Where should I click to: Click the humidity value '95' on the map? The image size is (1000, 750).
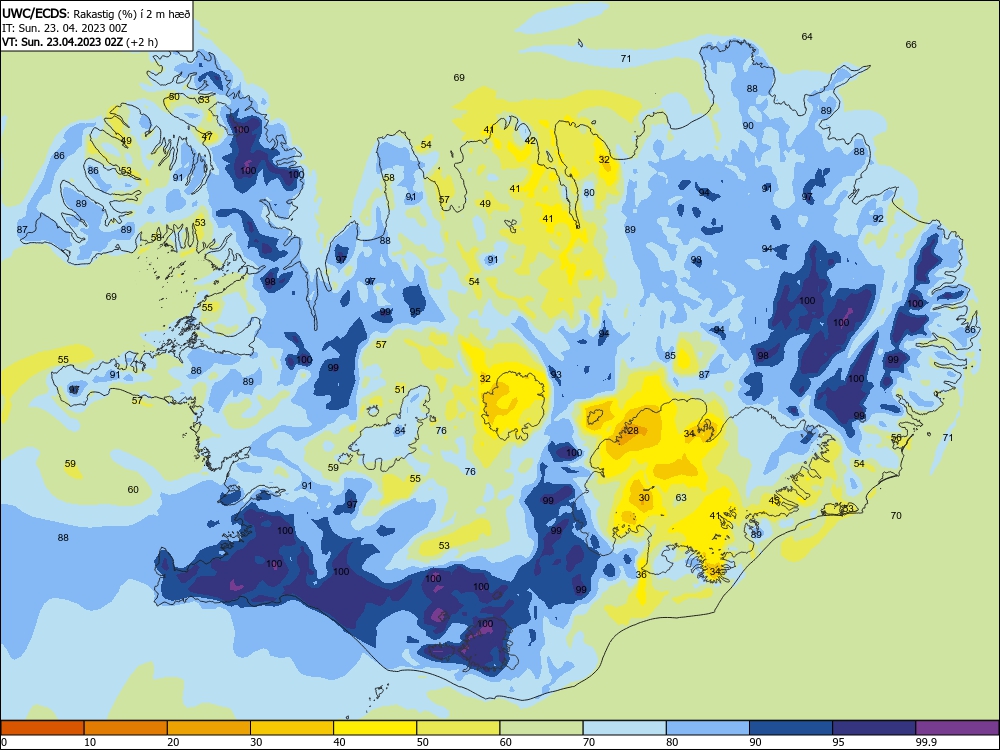pos(415,311)
